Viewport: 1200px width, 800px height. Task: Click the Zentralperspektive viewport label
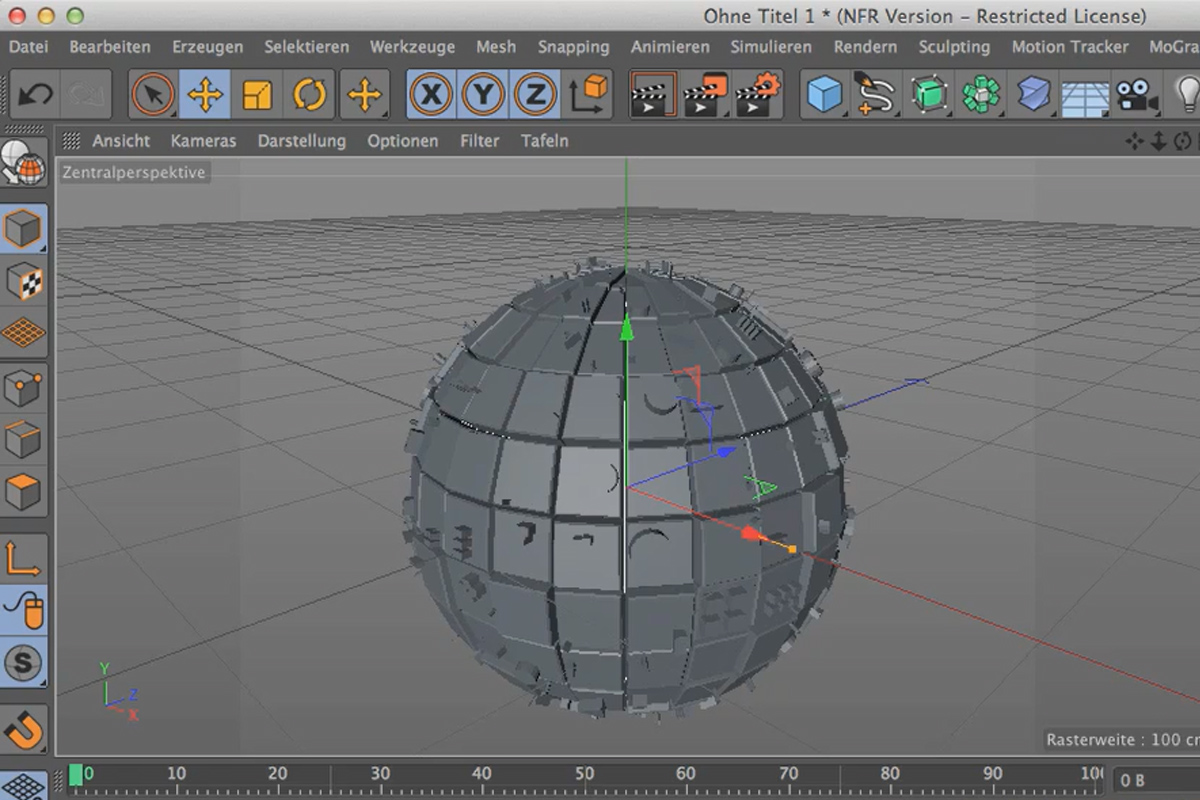(x=134, y=173)
